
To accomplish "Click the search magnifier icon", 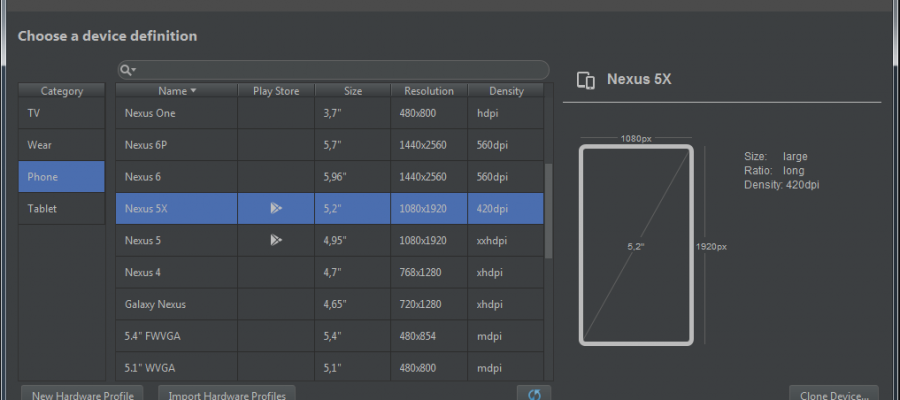I will pos(126,70).
